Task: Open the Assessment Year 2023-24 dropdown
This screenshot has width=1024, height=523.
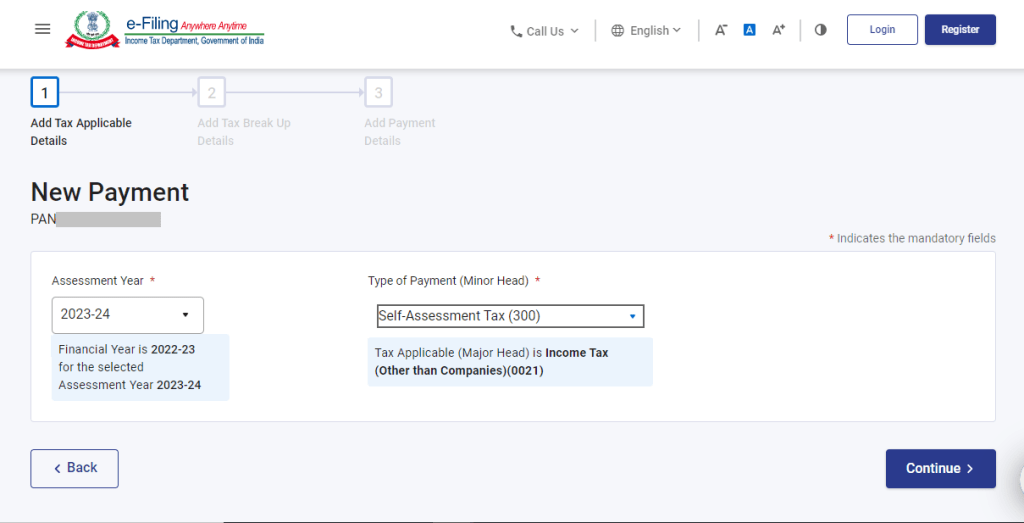Action: pos(127,315)
